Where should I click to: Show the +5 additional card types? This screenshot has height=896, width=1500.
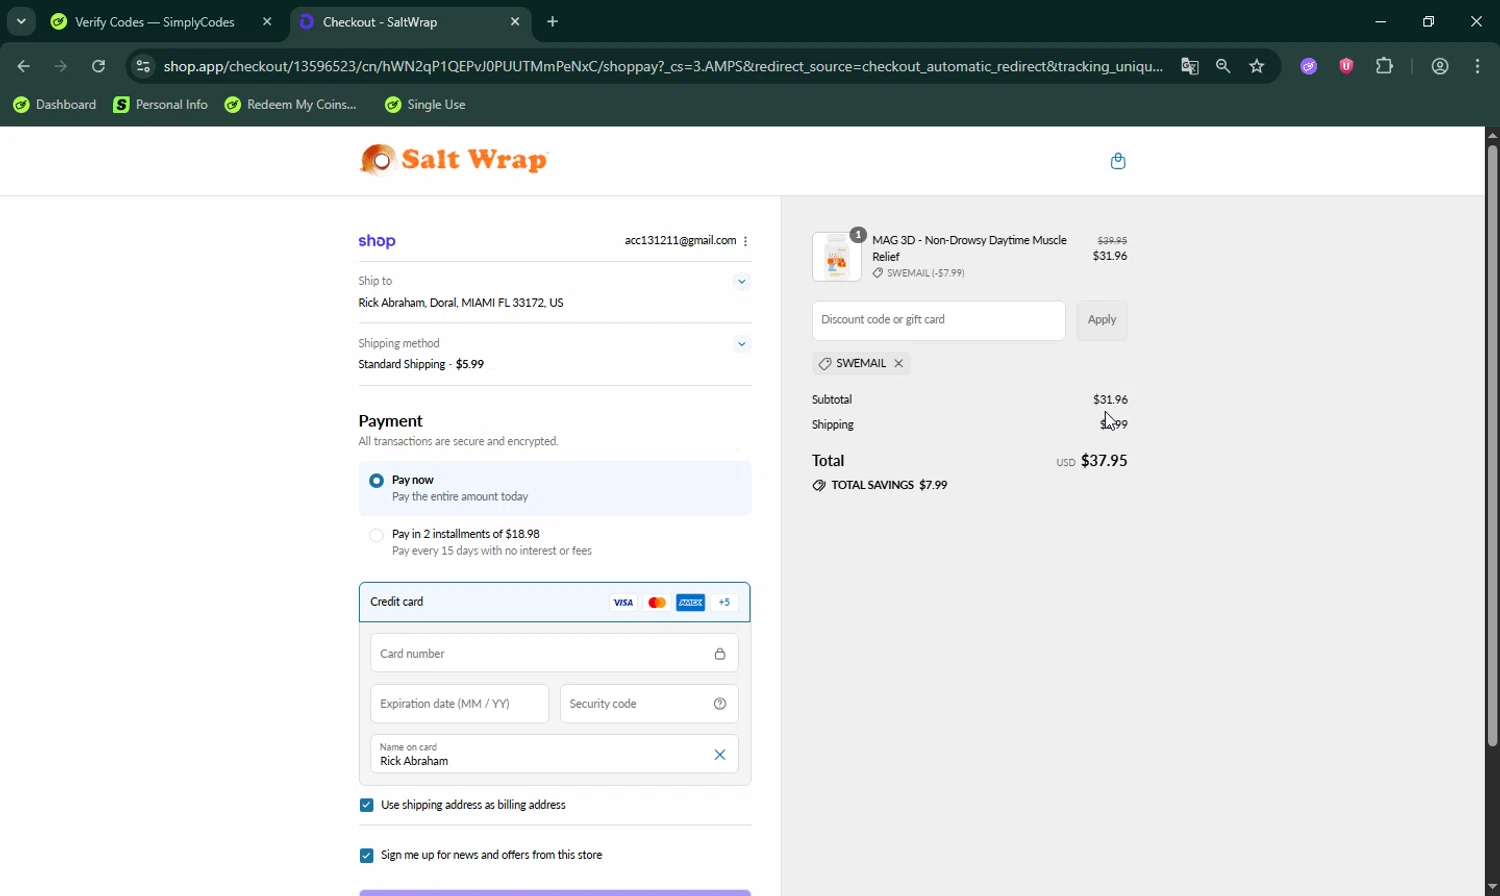click(725, 602)
